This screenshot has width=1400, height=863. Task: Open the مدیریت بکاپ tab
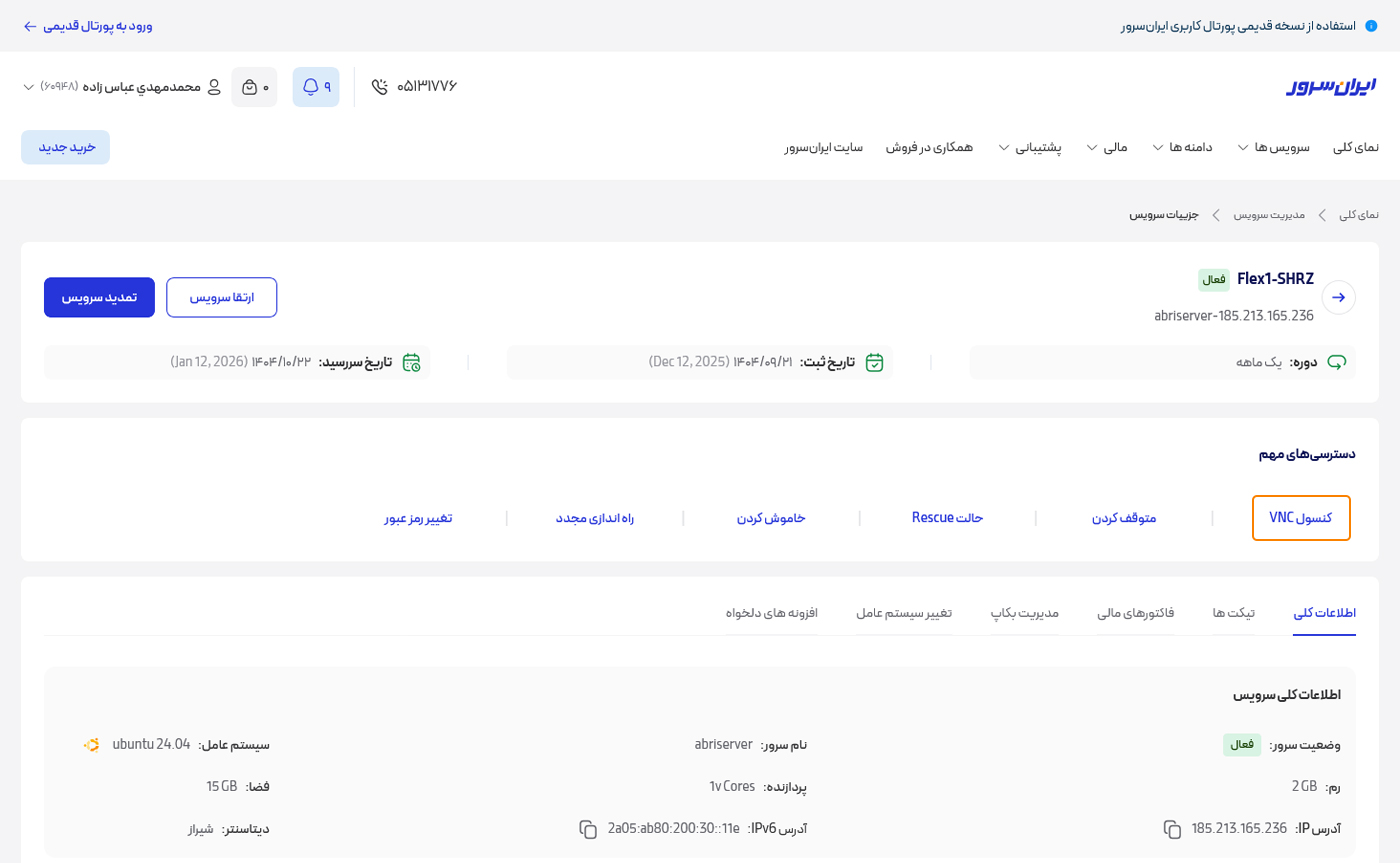click(x=1024, y=613)
